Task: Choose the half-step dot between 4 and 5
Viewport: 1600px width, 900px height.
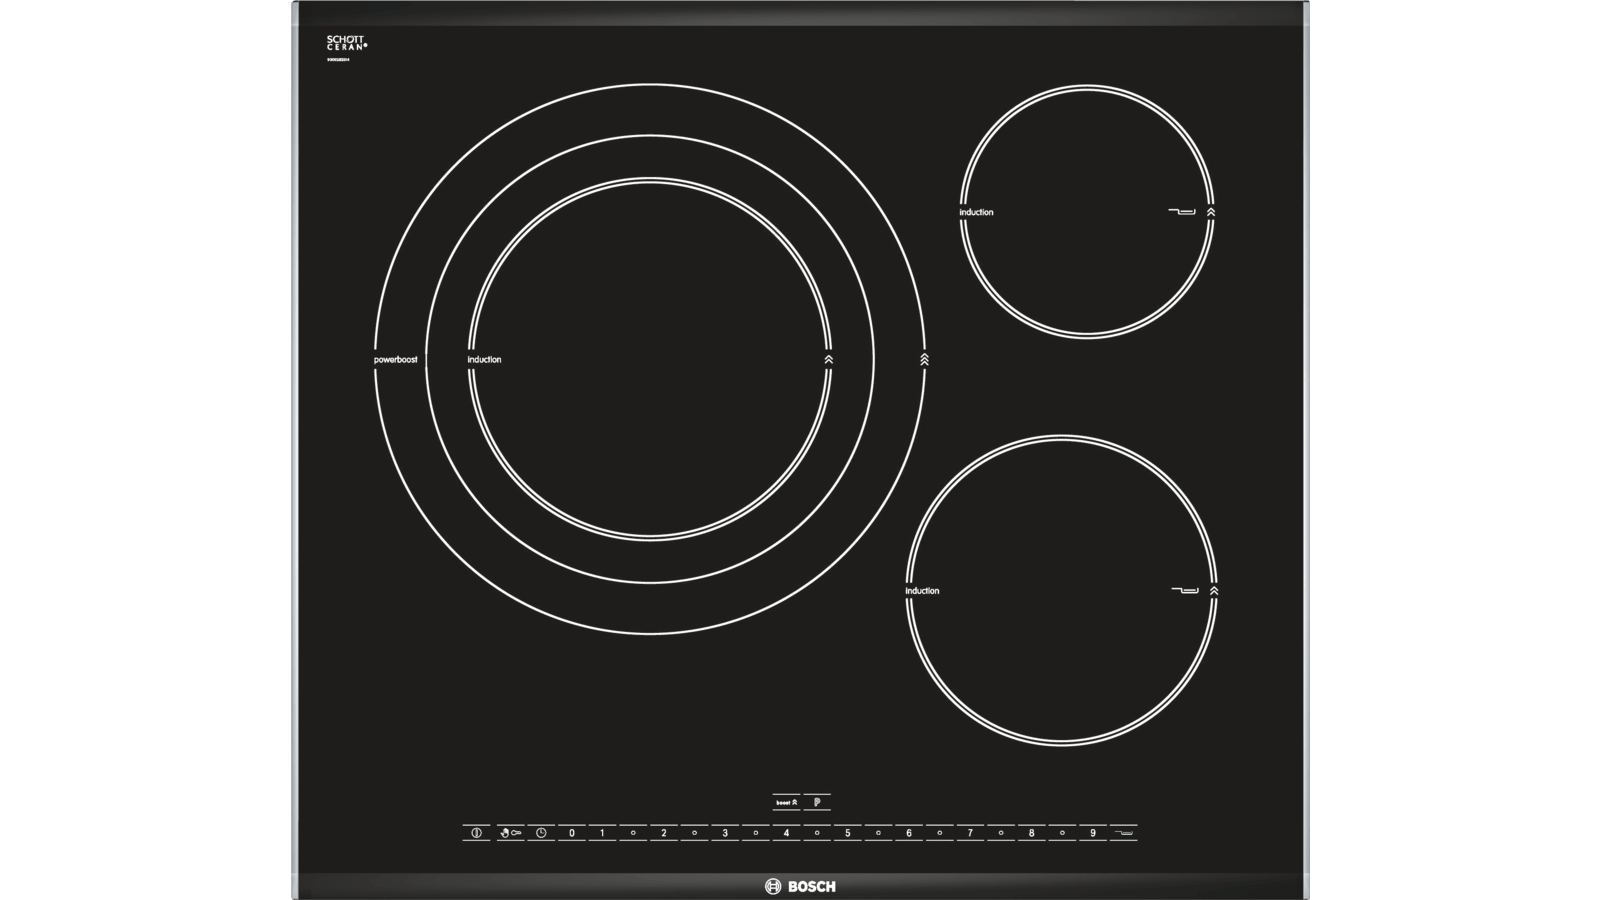Action: click(817, 832)
